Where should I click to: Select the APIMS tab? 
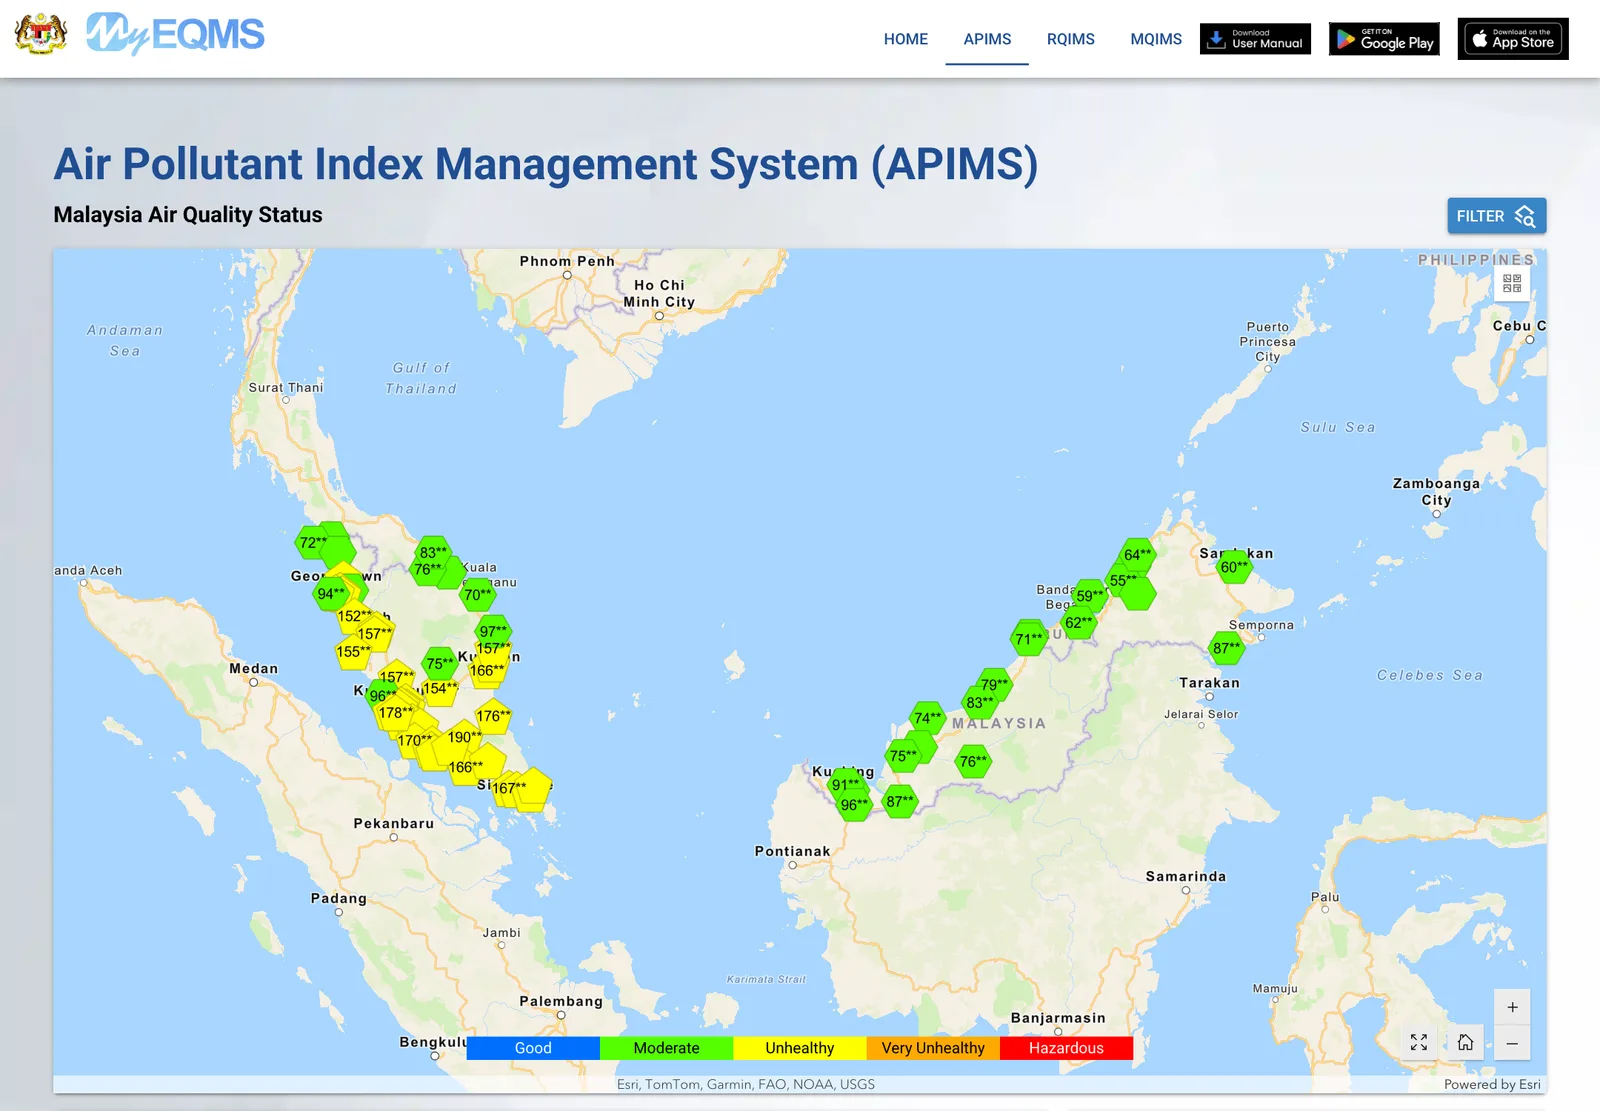(987, 39)
